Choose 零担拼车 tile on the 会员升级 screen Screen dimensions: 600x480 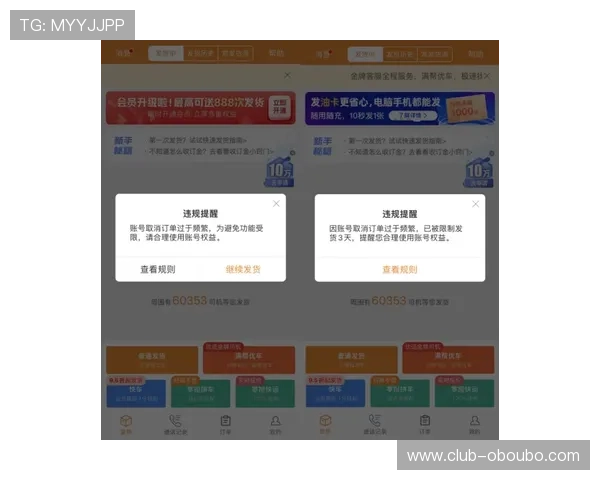[201, 393]
